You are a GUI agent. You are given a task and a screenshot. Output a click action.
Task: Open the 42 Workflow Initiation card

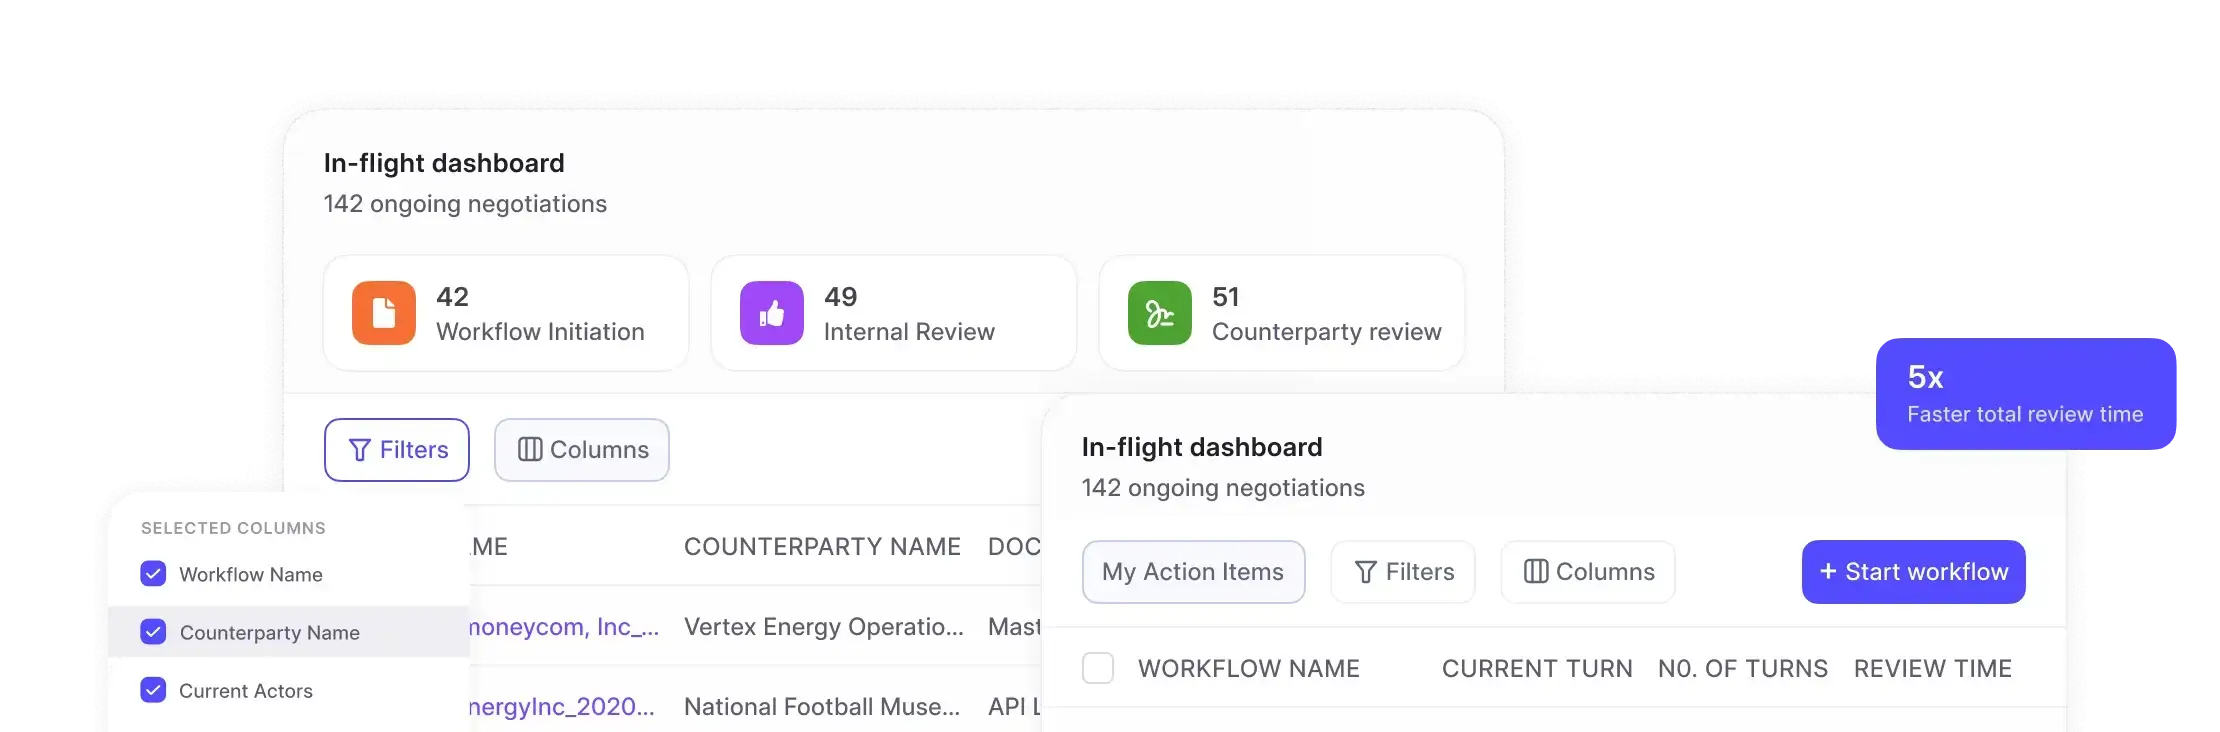(506, 313)
